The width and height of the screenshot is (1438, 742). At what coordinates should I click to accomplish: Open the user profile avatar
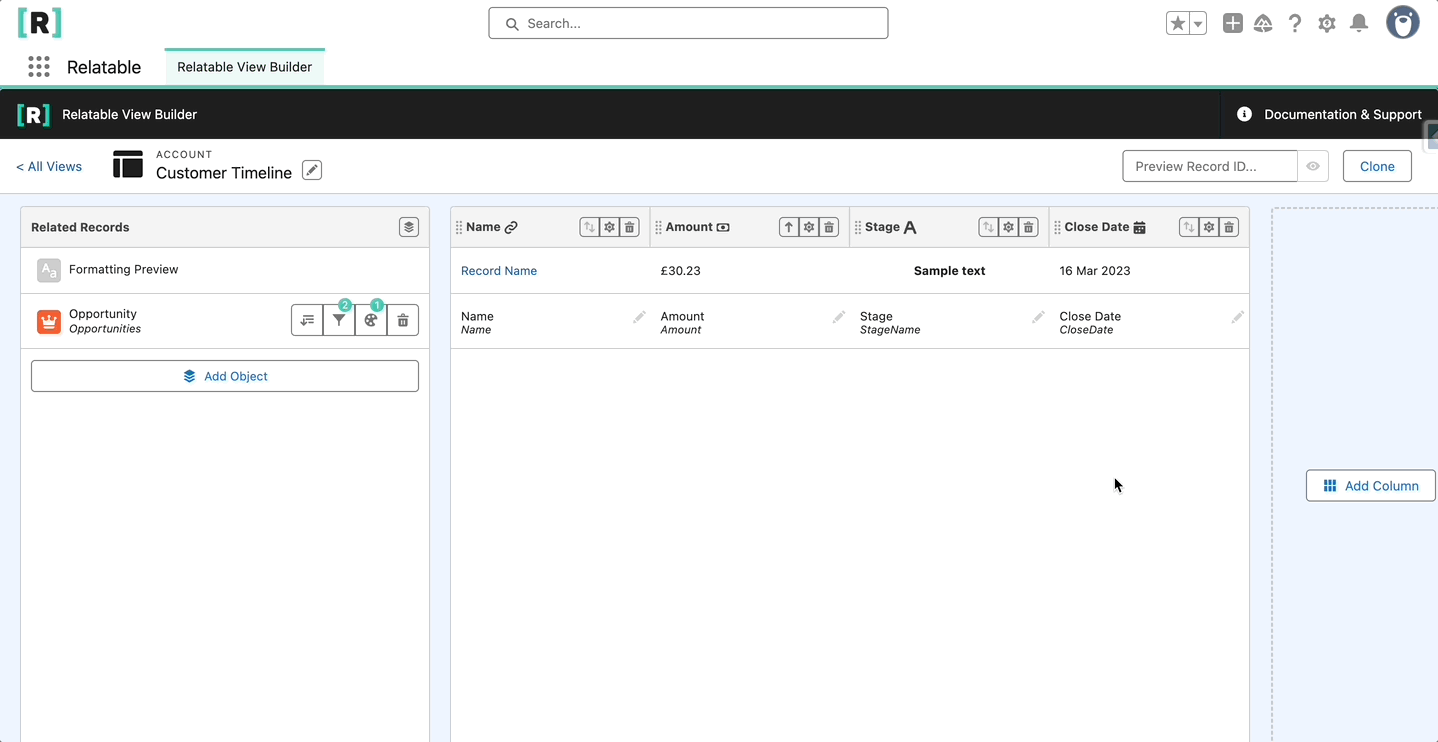[1403, 22]
